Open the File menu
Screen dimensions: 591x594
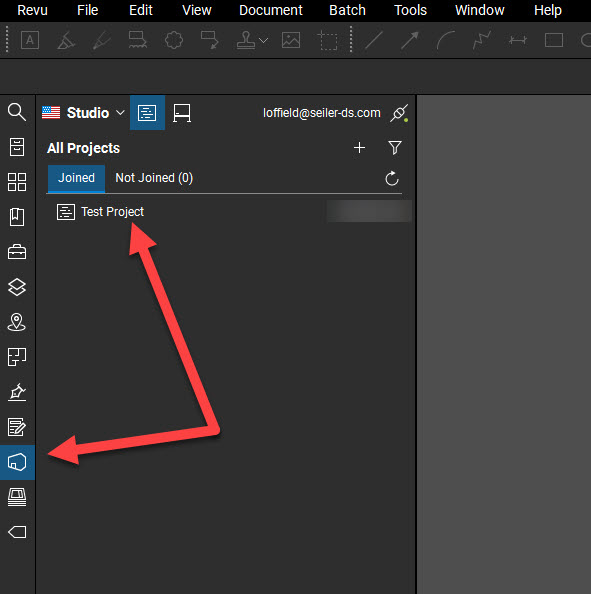pyautogui.click(x=87, y=10)
